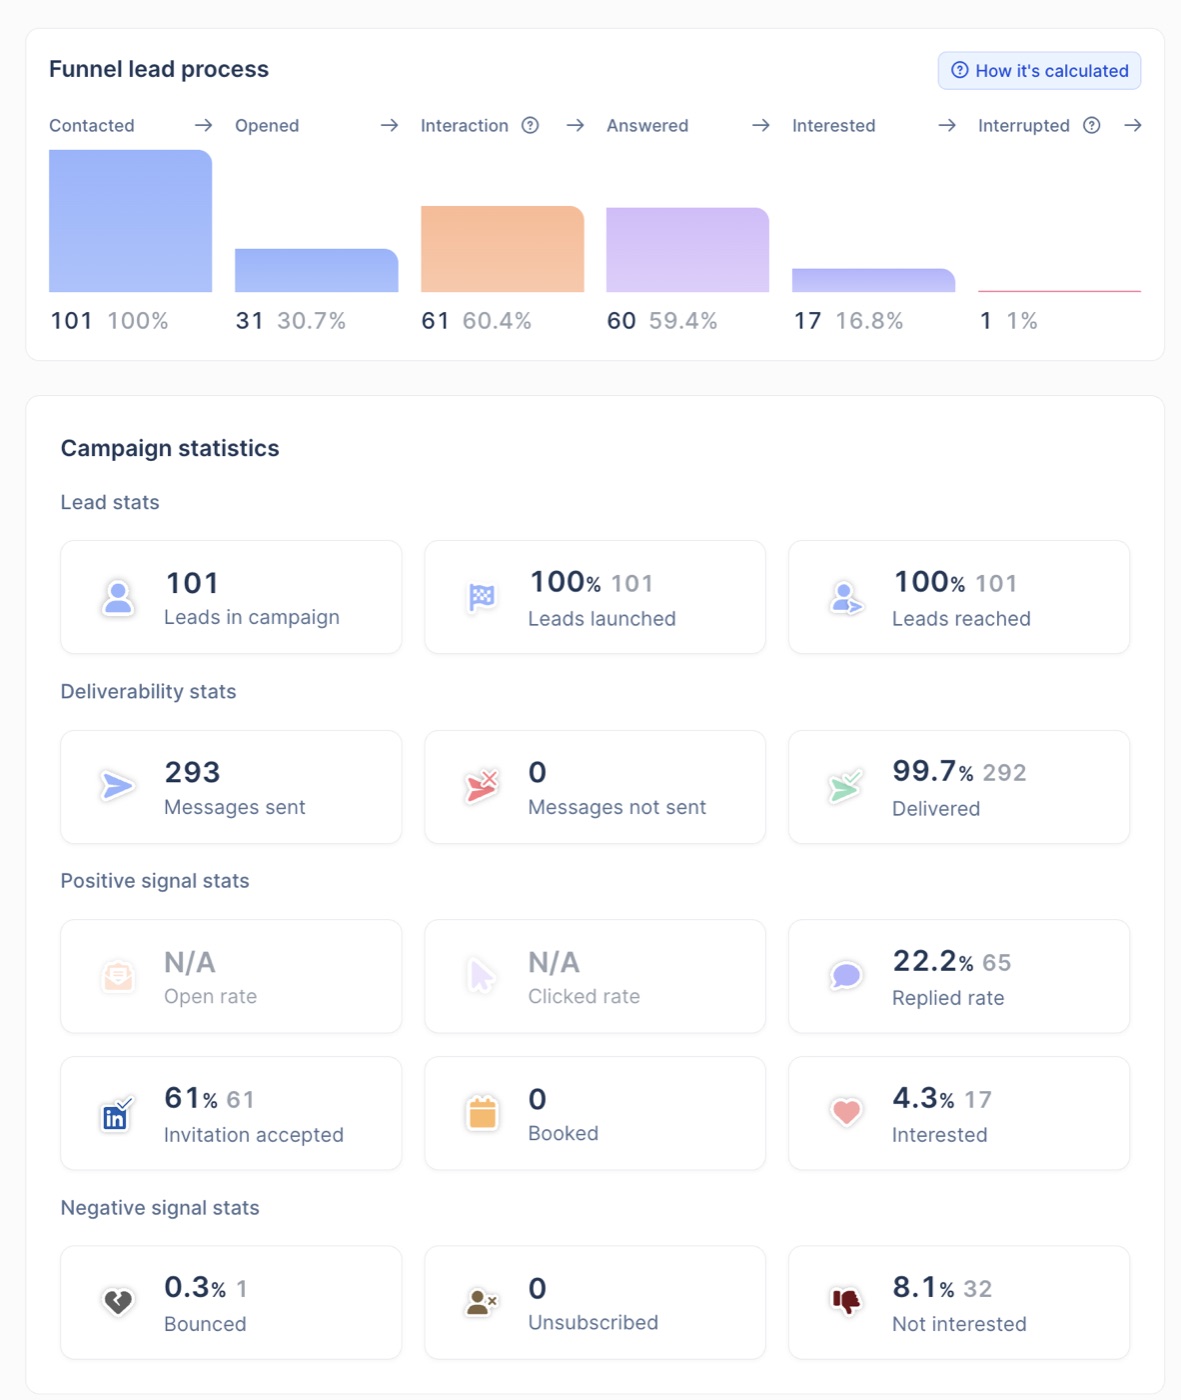
Task: Click the cursor Clicked rate icon
Action: click(482, 976)
